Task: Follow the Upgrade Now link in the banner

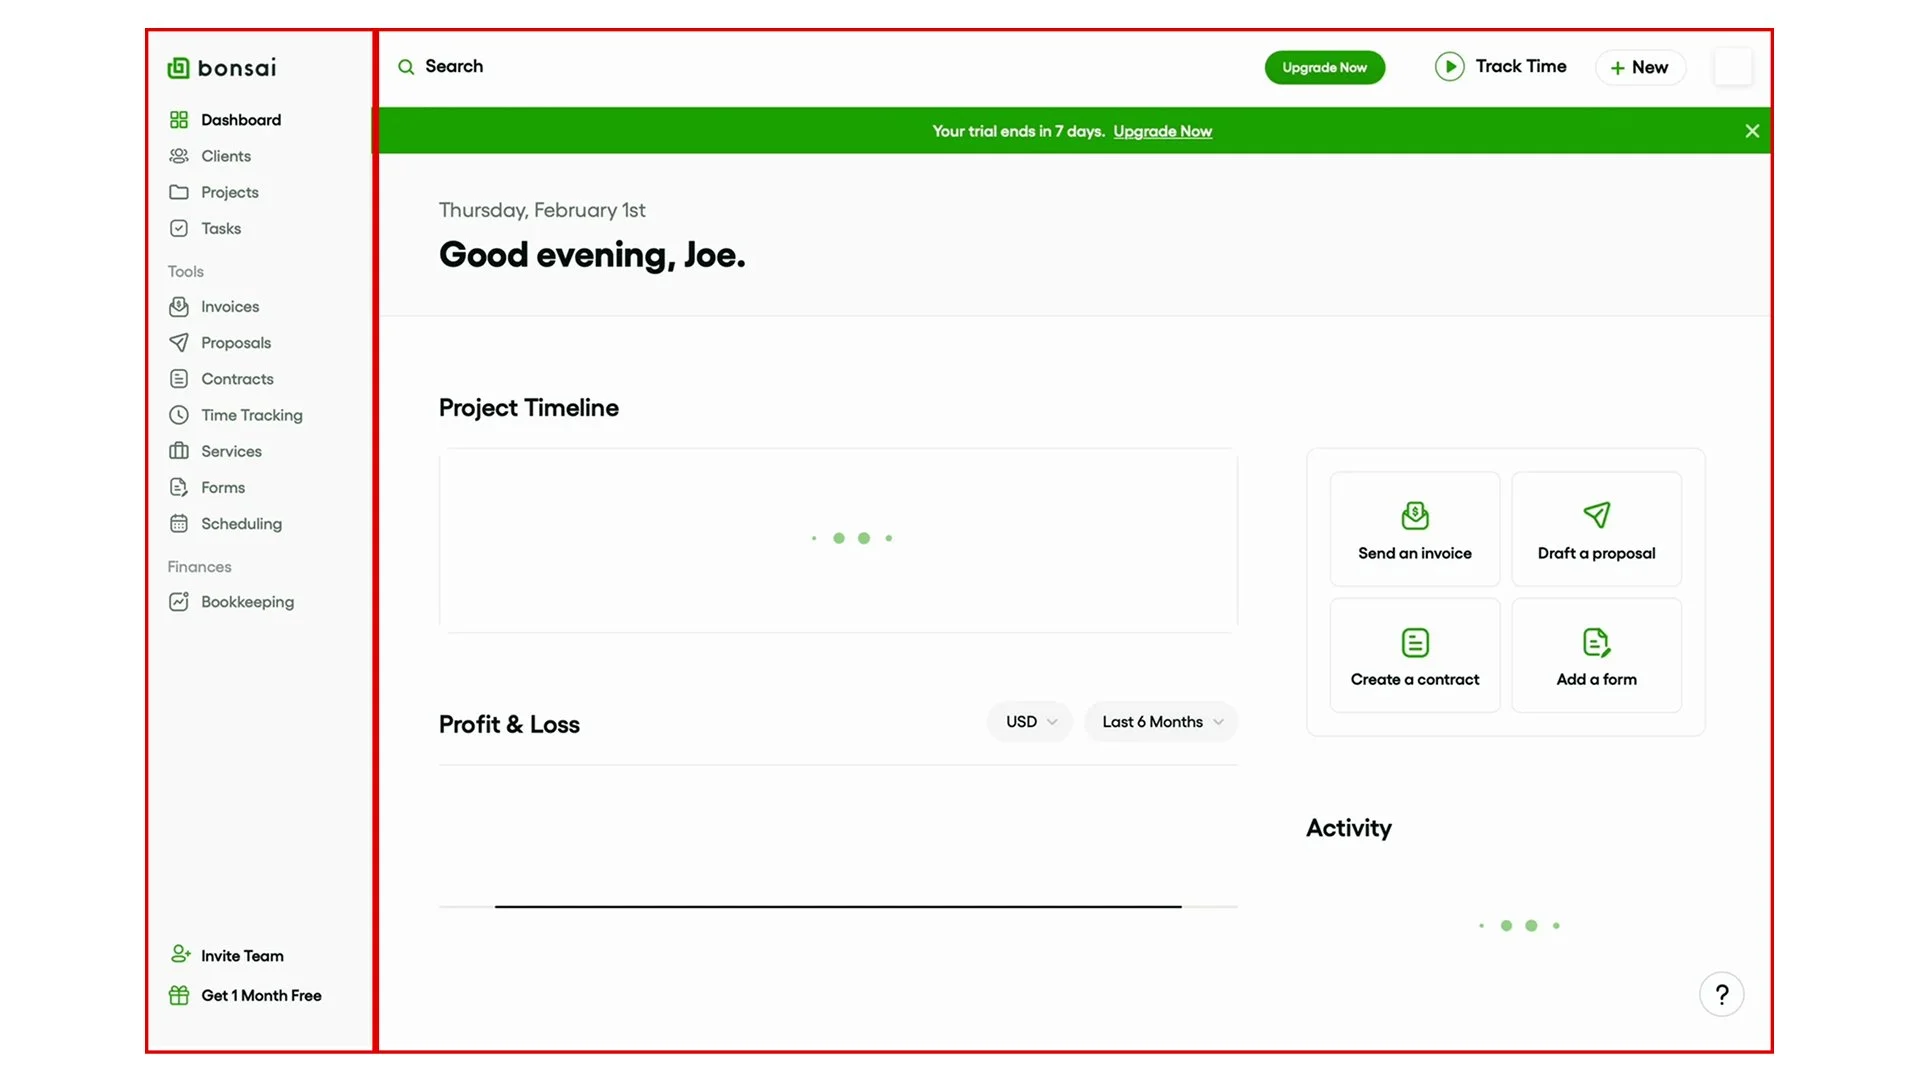Action: (1162, 131)
